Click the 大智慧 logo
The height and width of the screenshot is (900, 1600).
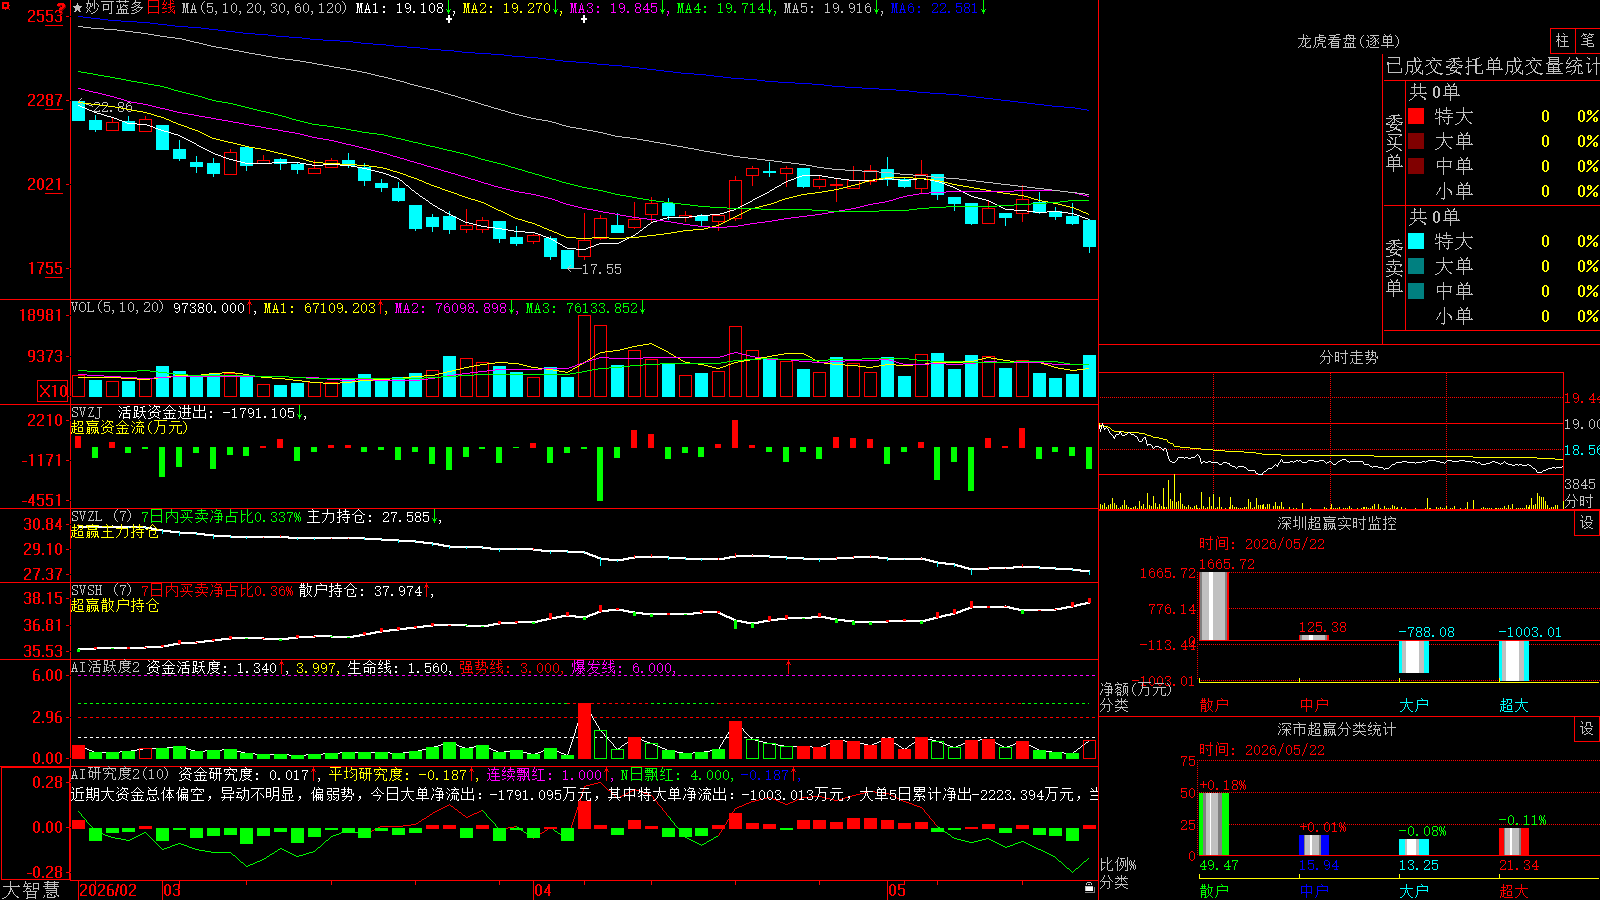coord(31,890)
